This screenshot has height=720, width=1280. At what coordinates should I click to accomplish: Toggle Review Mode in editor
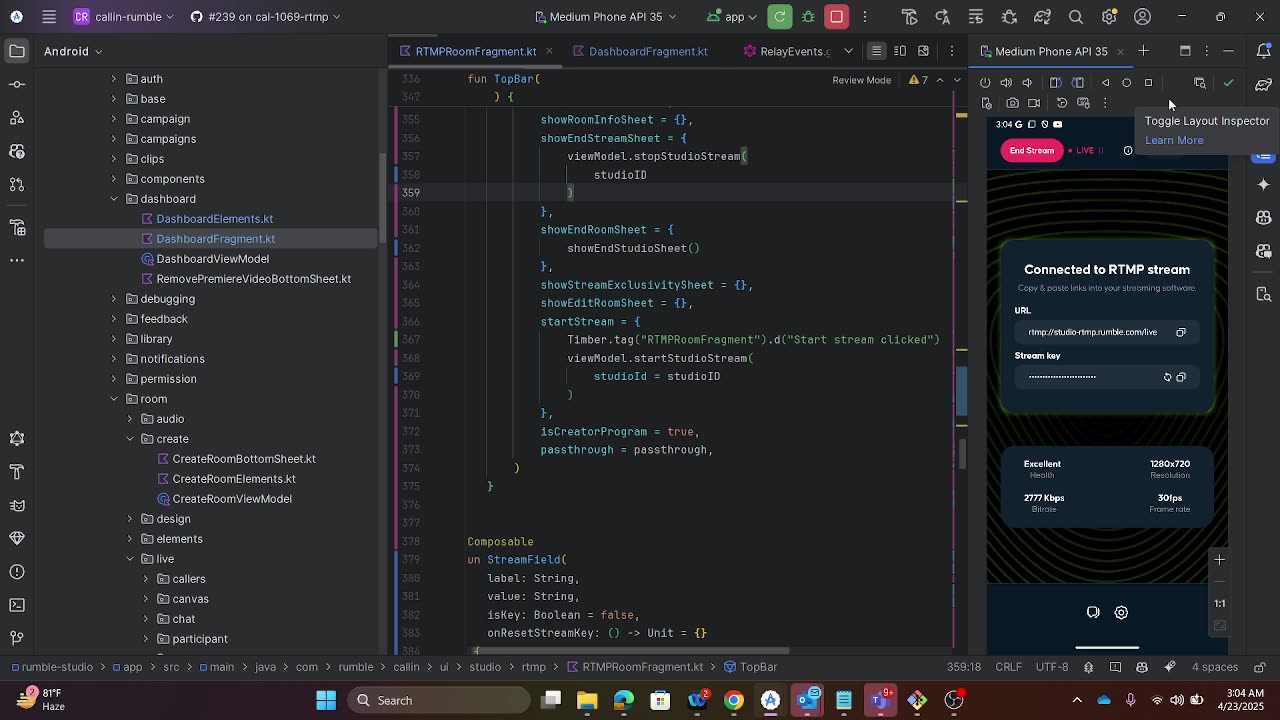(861, 80)
